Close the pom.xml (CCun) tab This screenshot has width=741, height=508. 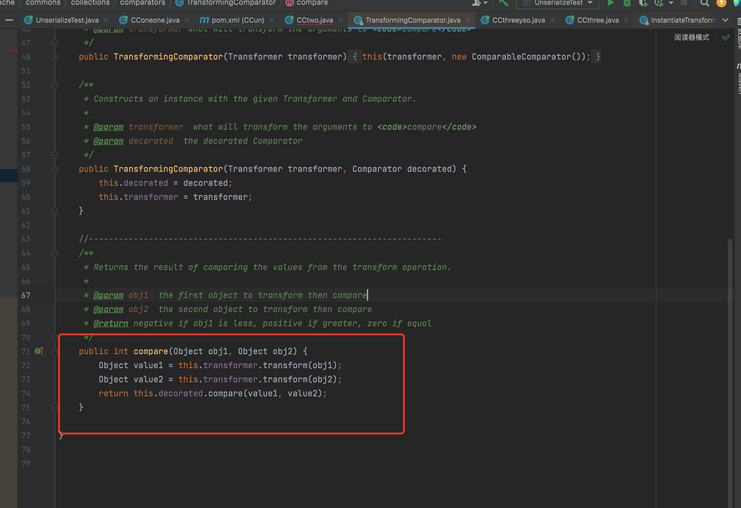click(272, 20)
